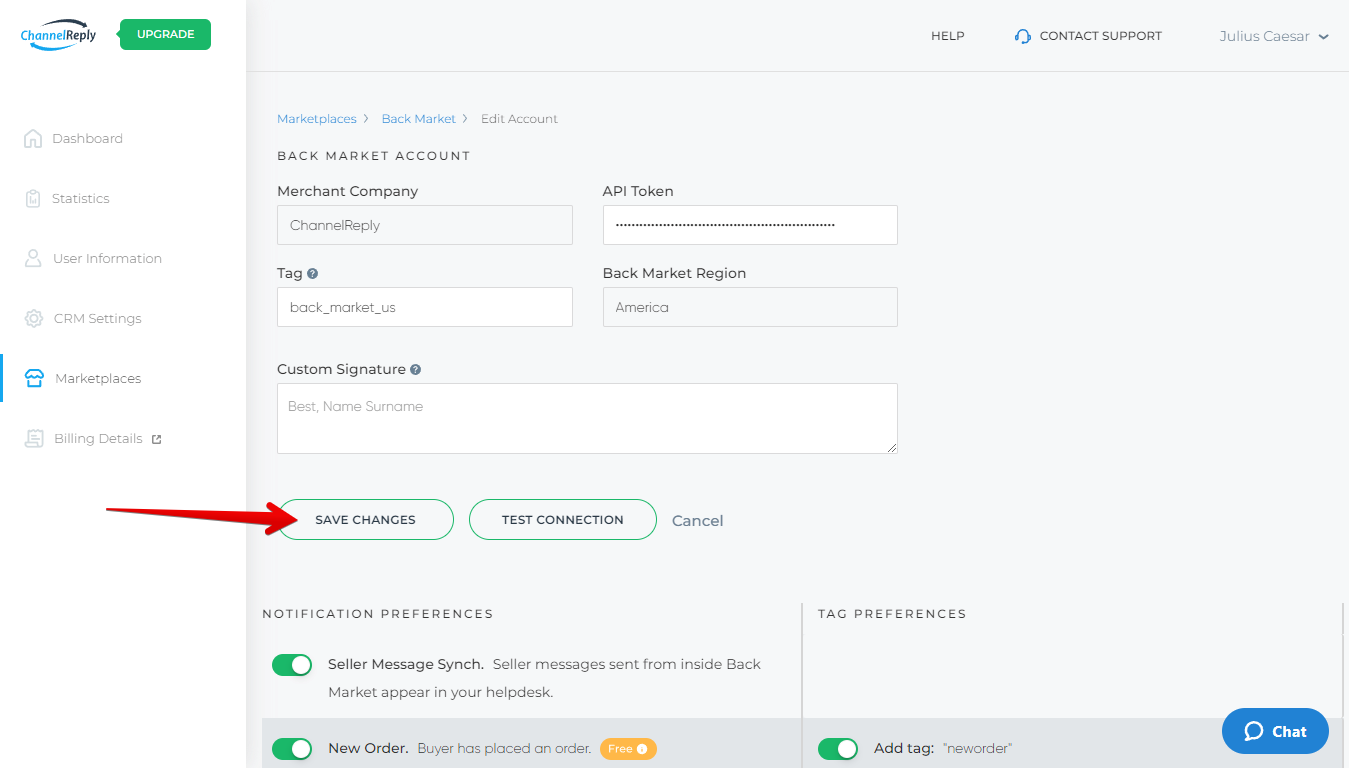Click the Contact Support link
This screenshot has height=768, width=1349.
pos(1100,36)
